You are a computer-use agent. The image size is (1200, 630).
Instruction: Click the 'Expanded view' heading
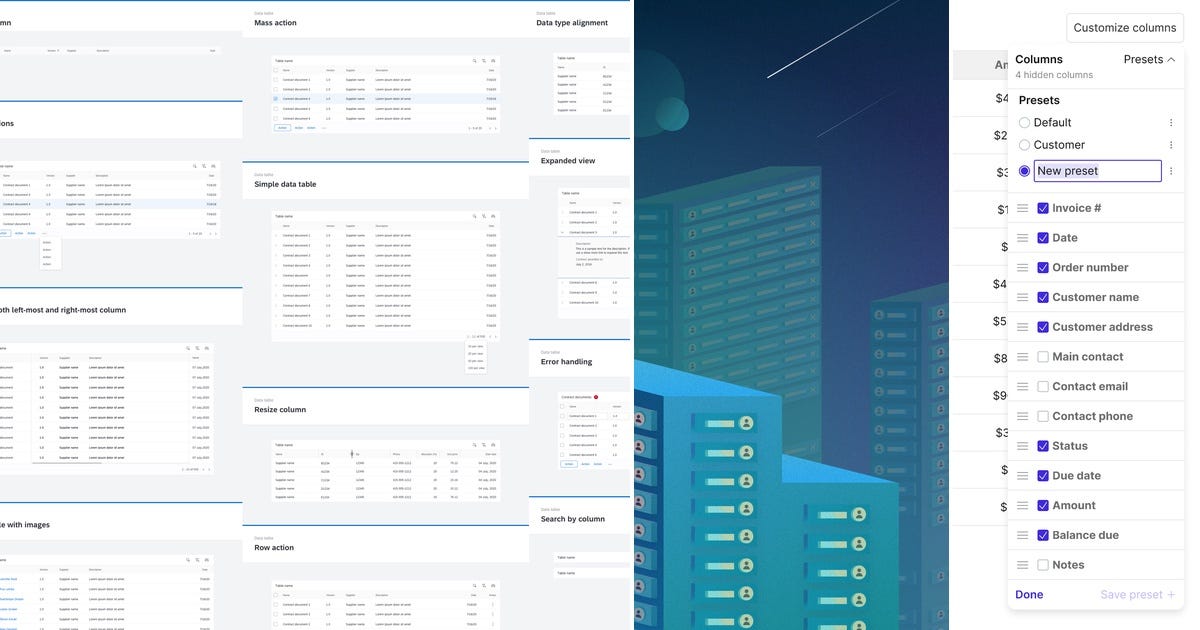click(x=568, y=160)
